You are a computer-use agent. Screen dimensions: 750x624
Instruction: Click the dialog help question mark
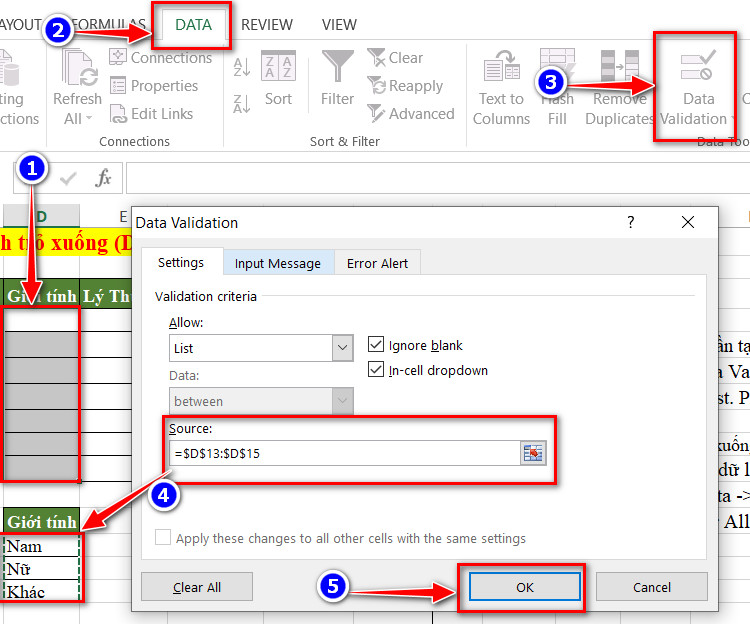pos(630,222)
